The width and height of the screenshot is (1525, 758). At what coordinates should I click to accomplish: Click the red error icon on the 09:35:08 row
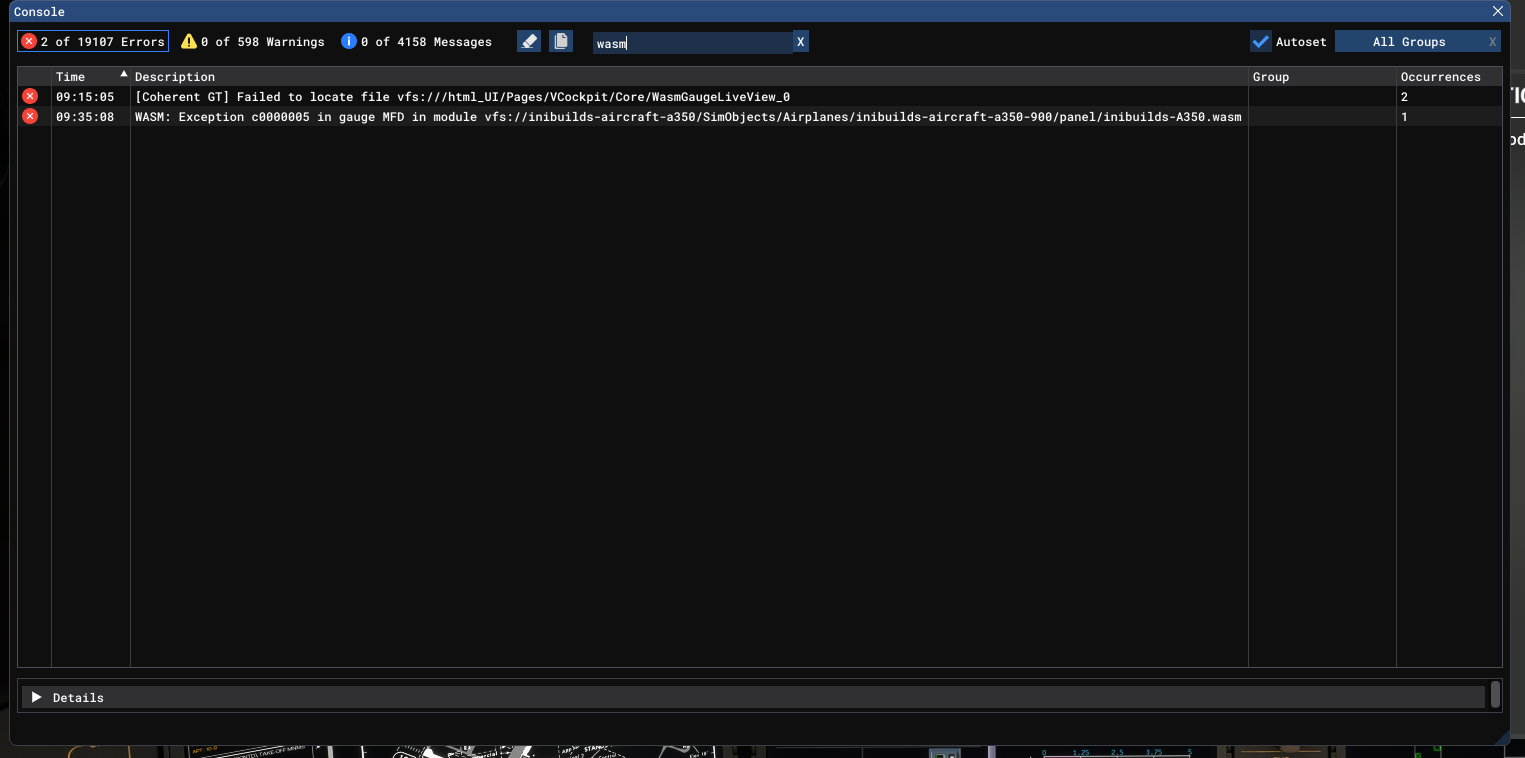(x=30, y=116)
